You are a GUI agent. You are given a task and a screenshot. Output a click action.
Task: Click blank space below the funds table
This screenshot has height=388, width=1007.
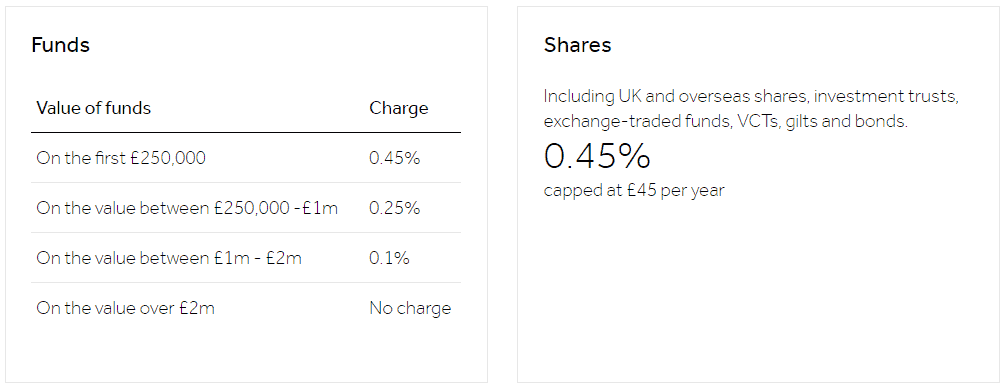246,357
